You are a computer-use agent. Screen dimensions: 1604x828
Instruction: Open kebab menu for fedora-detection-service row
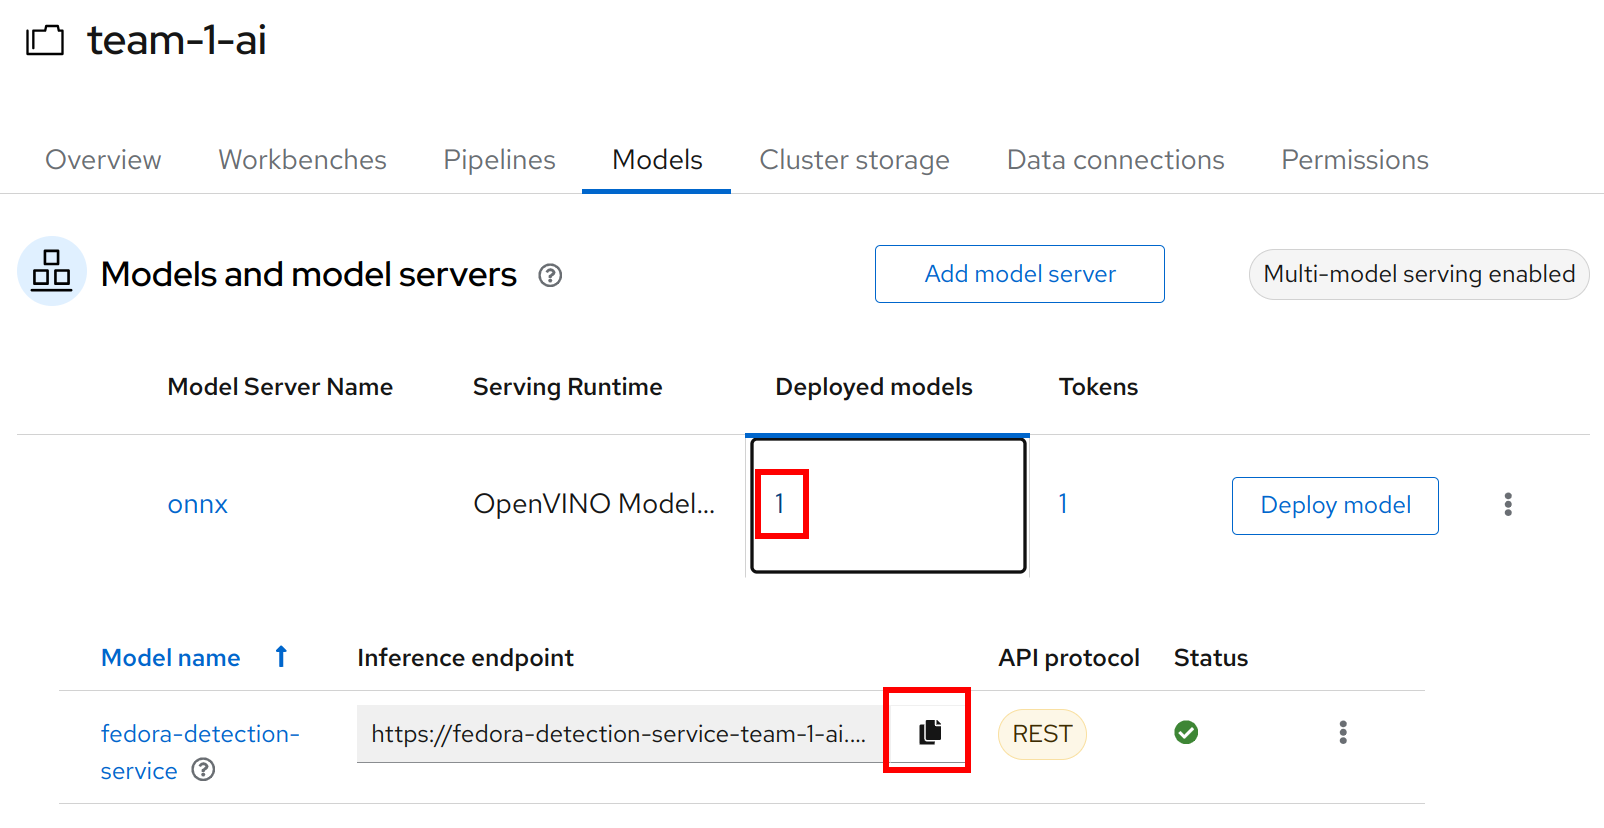[x=1343, y=732]
